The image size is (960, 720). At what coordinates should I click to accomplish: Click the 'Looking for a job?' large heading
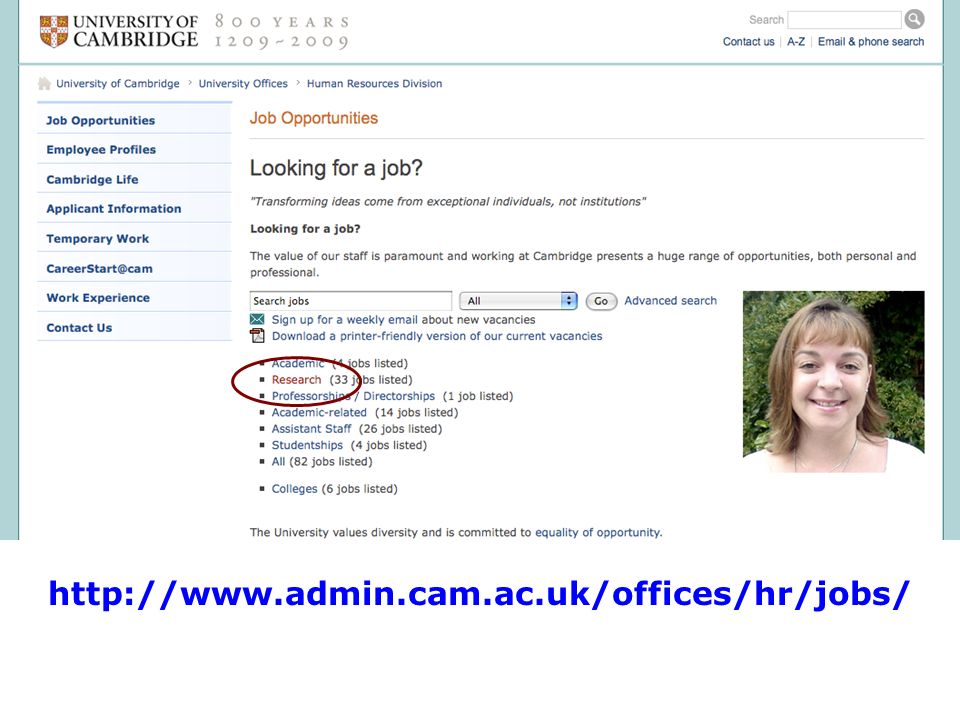click(336, 168)
